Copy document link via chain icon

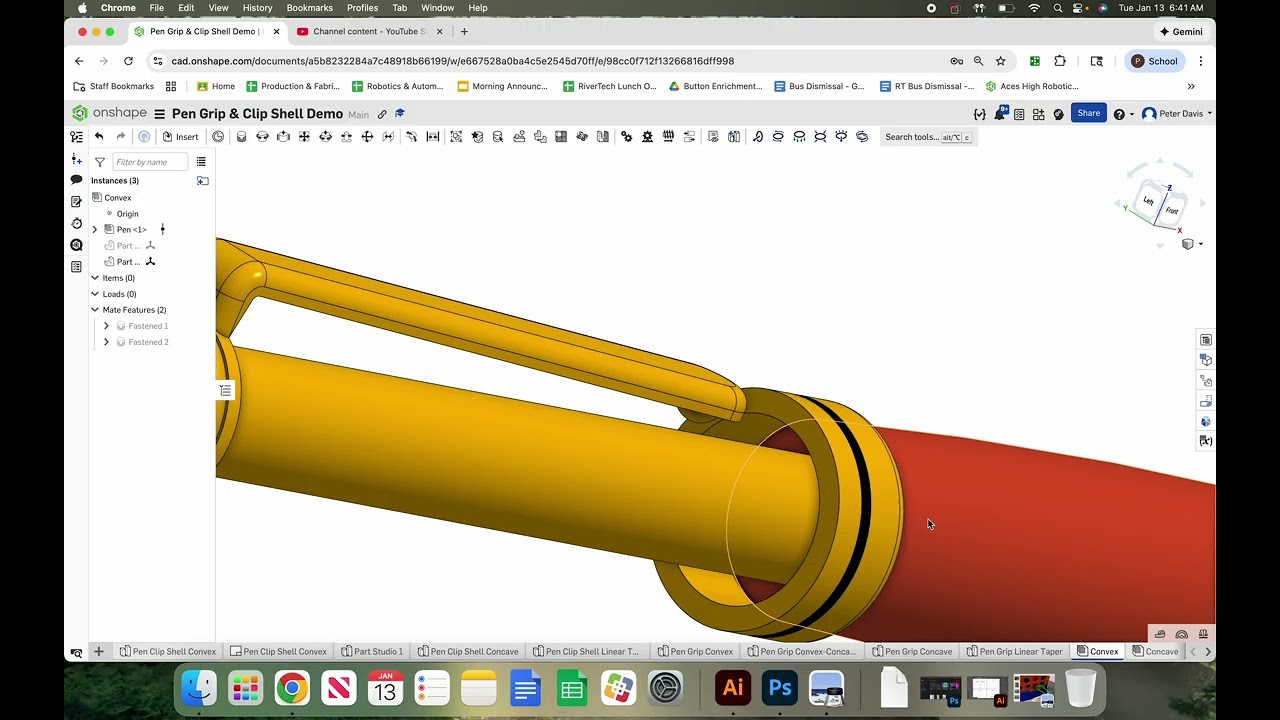pos(382,114)
